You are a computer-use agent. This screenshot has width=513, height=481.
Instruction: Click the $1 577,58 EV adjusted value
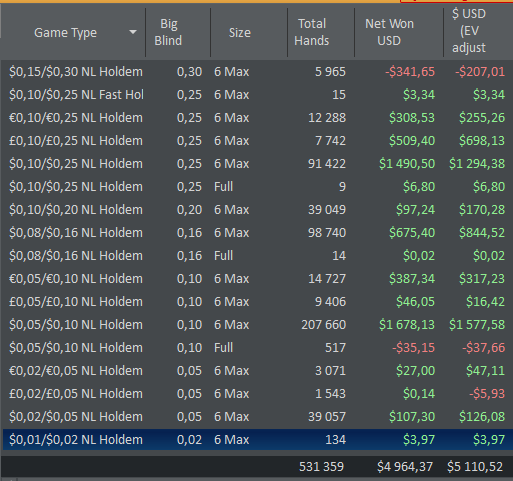click(x=477, y=325)
